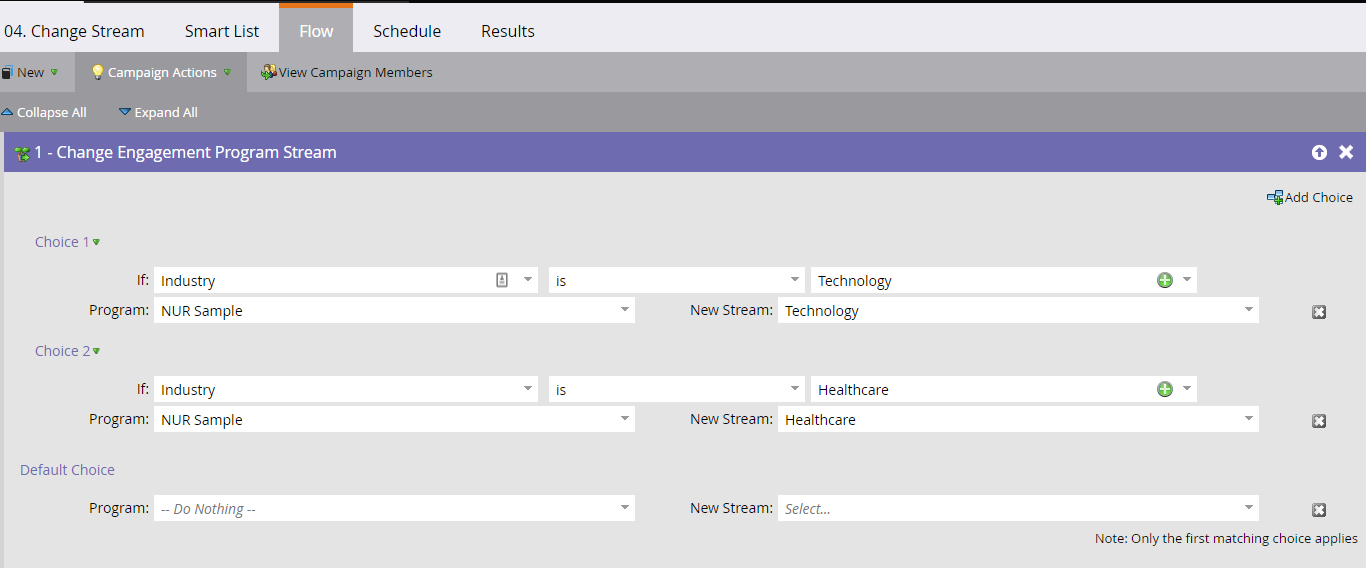Open Choice 1 New Stream Technology dropdown

click(1018, 310)
